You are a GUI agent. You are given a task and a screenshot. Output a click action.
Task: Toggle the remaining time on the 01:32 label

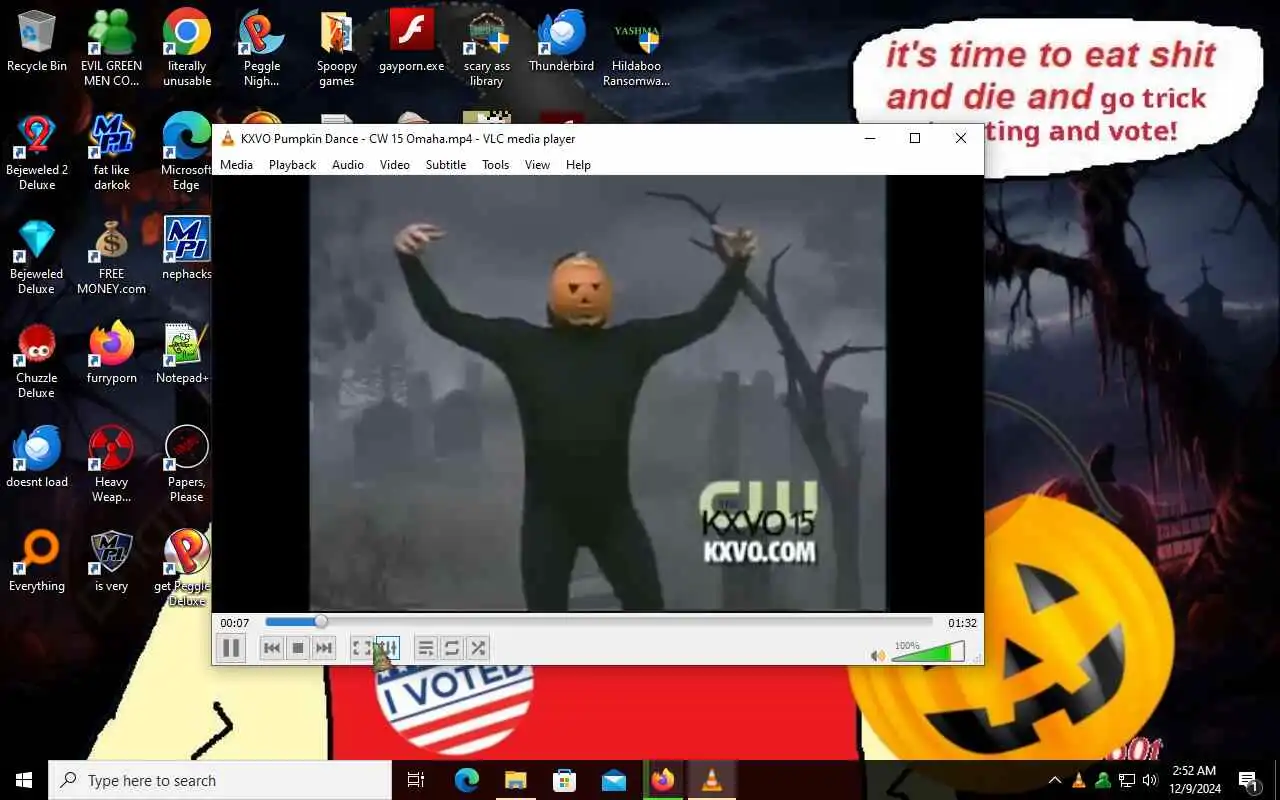point(962,623)
